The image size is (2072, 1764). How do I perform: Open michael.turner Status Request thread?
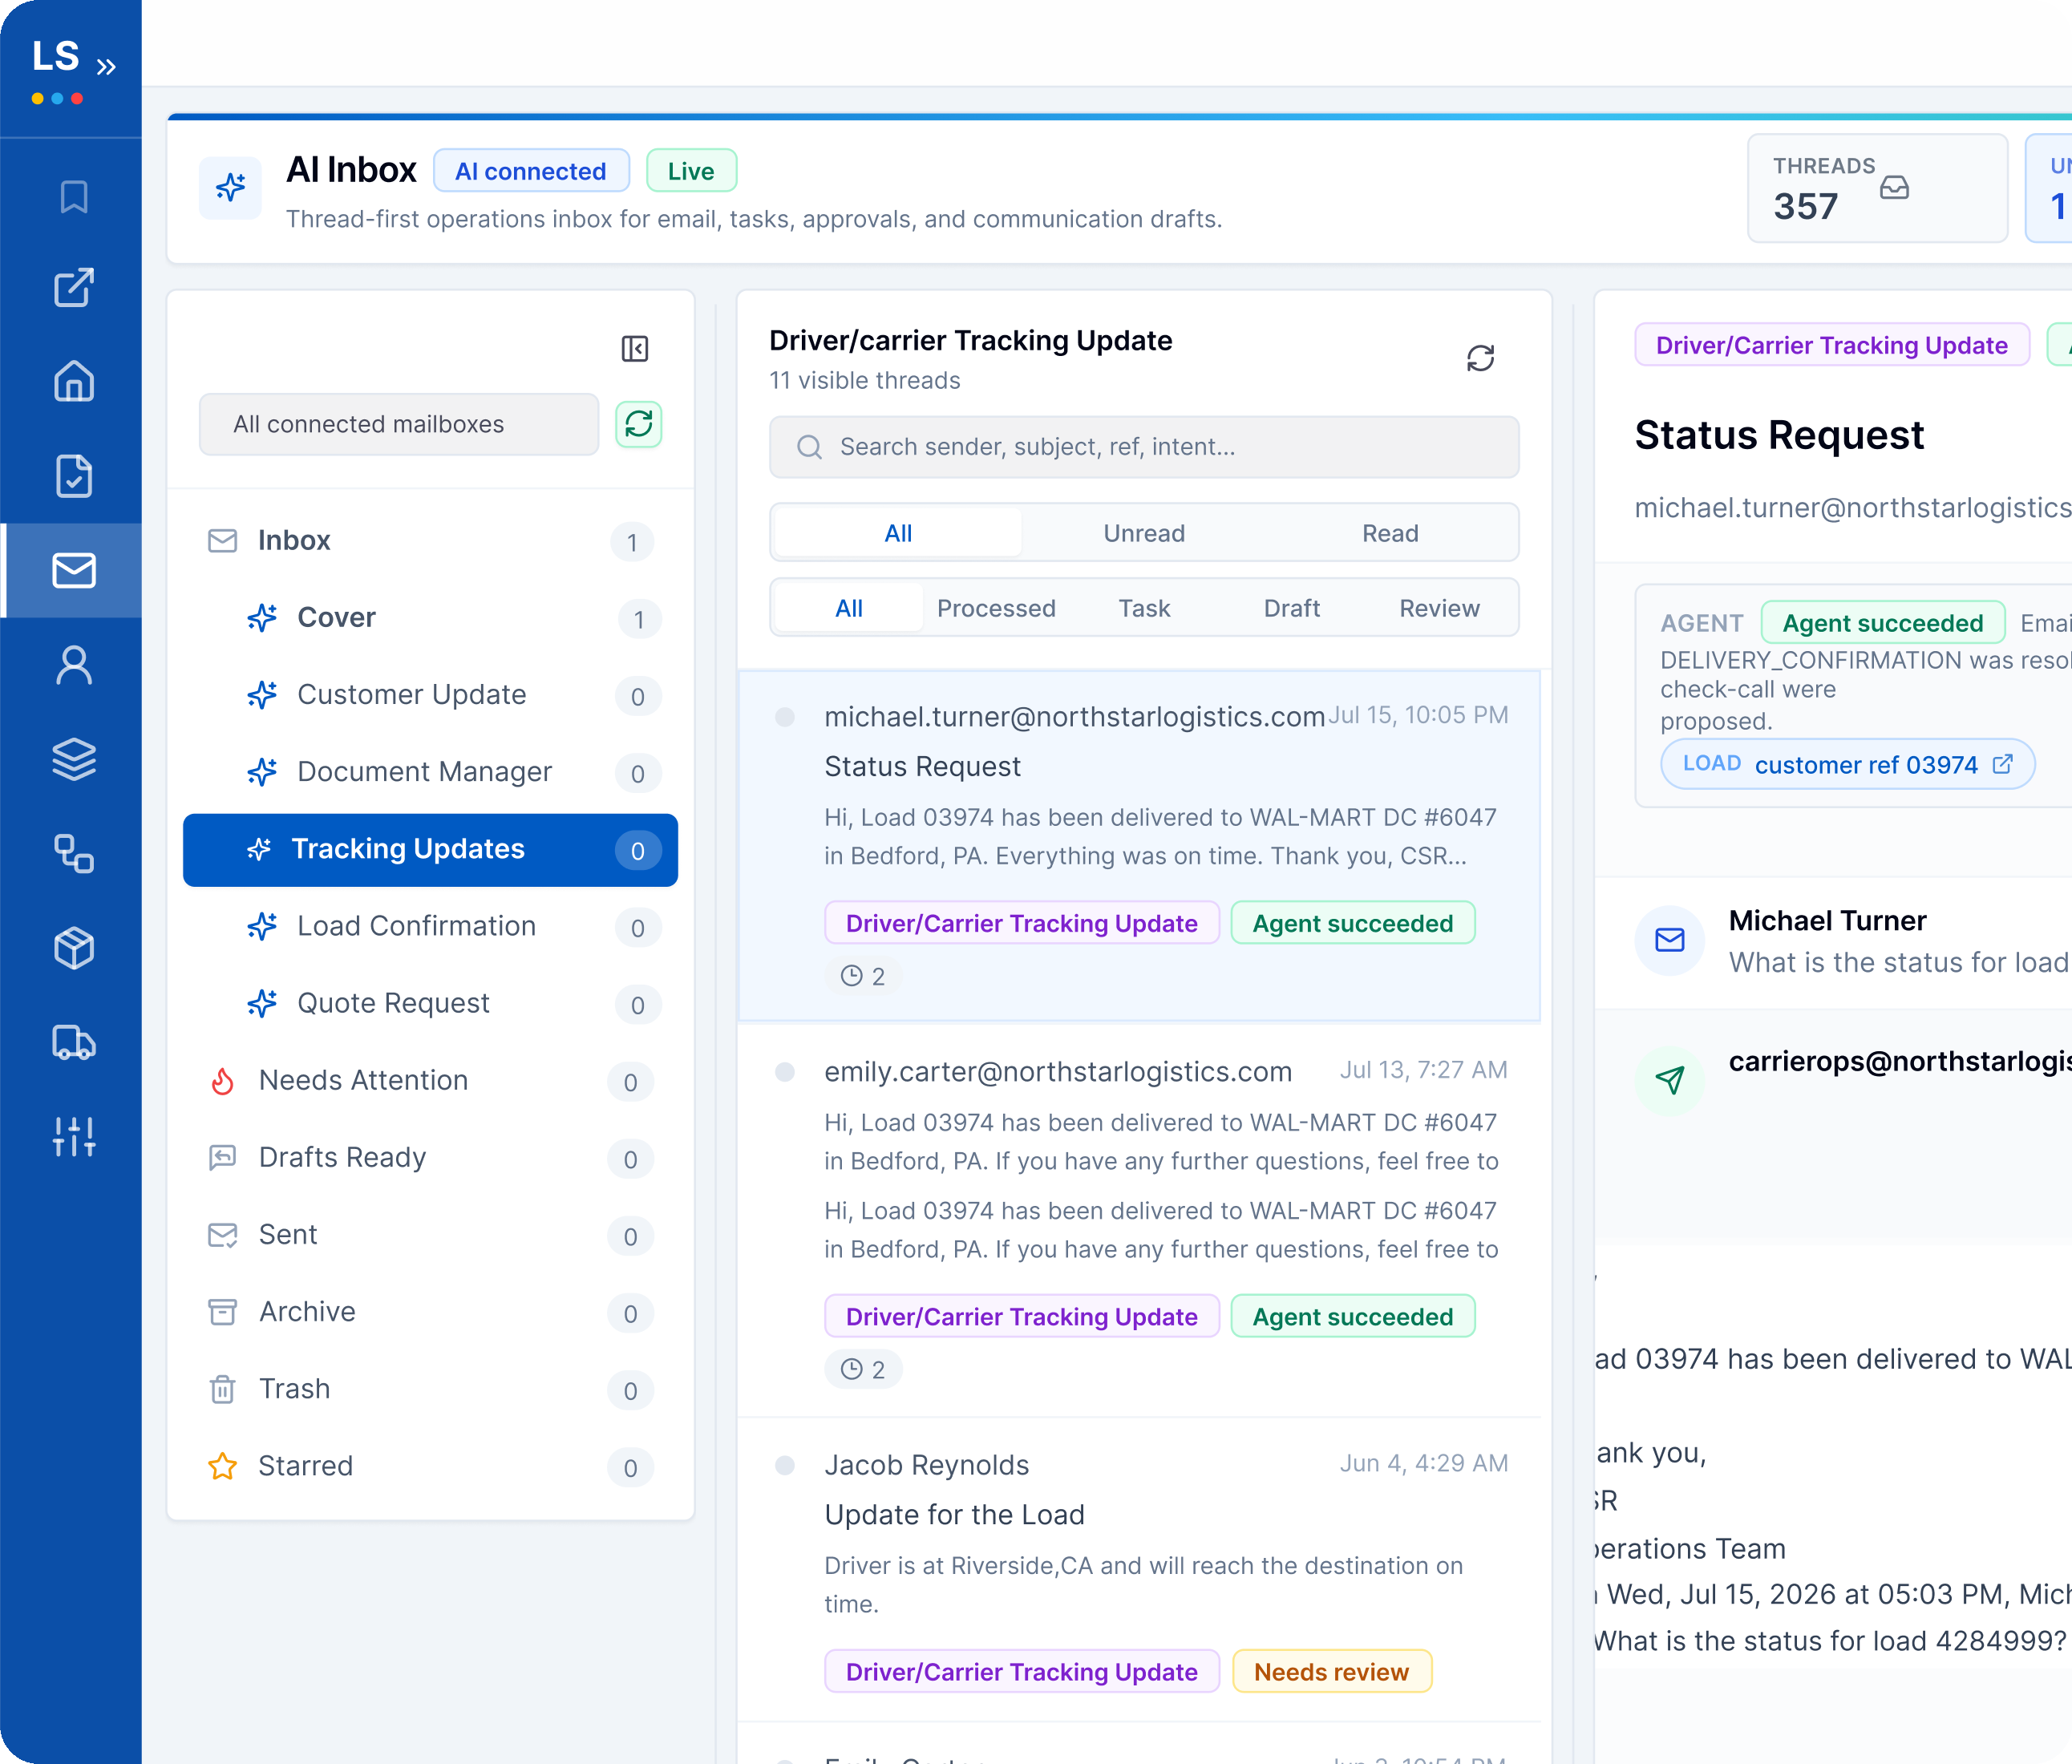(x=1139, y=846)
